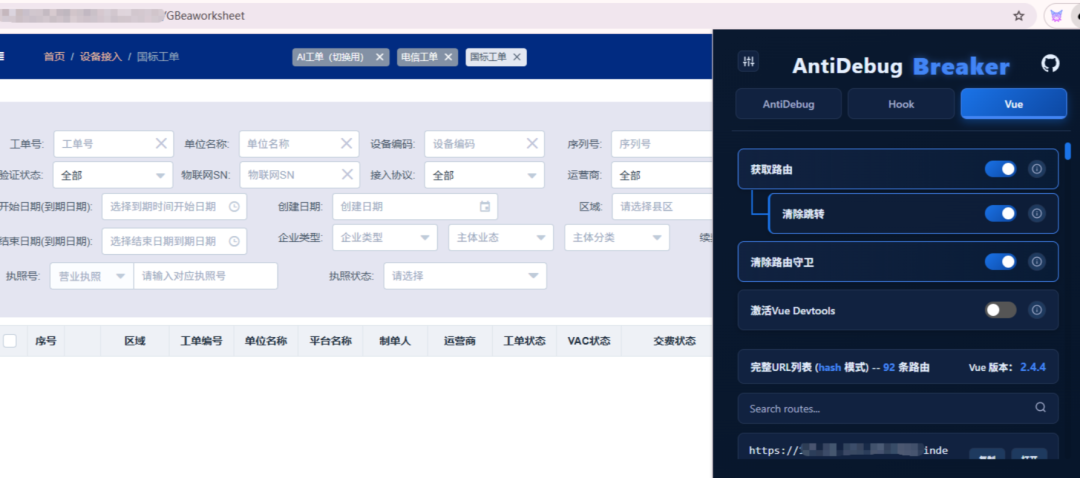Click the 序号 column header
This screenshot has width=1080, height=478.
coord(46,341)
